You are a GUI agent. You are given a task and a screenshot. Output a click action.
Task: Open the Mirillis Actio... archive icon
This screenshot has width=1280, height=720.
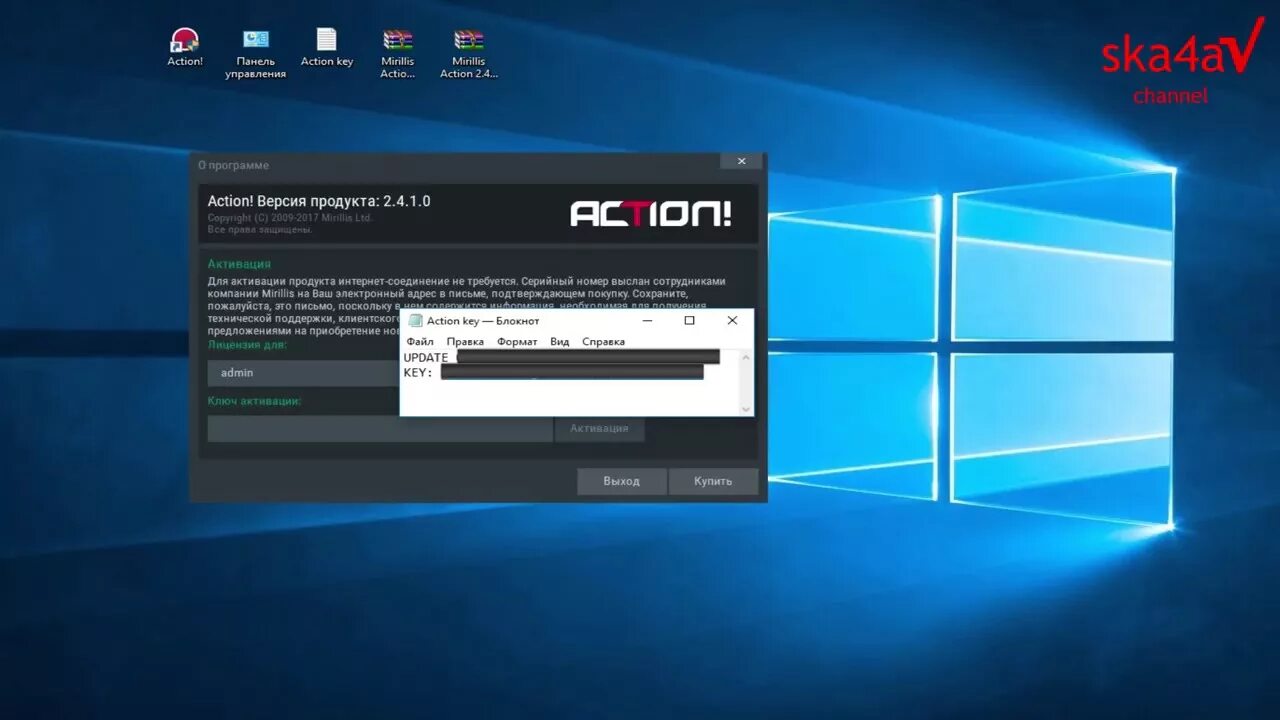(398, 53)
